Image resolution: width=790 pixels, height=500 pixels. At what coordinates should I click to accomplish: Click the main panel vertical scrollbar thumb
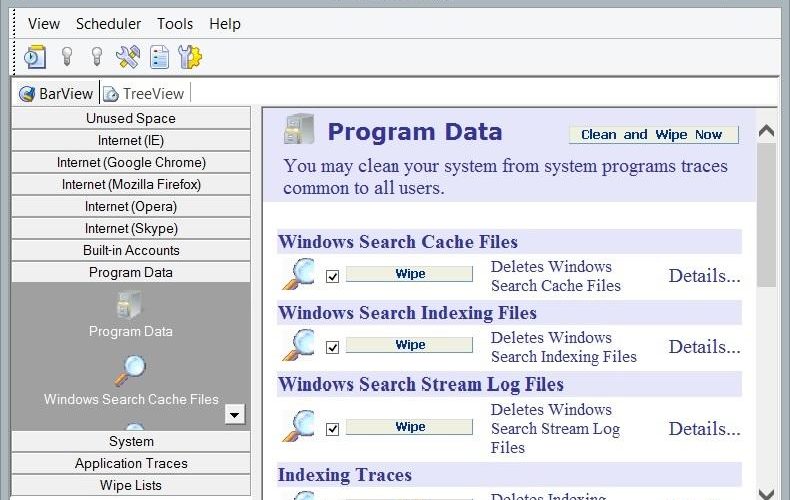point(766,215)
